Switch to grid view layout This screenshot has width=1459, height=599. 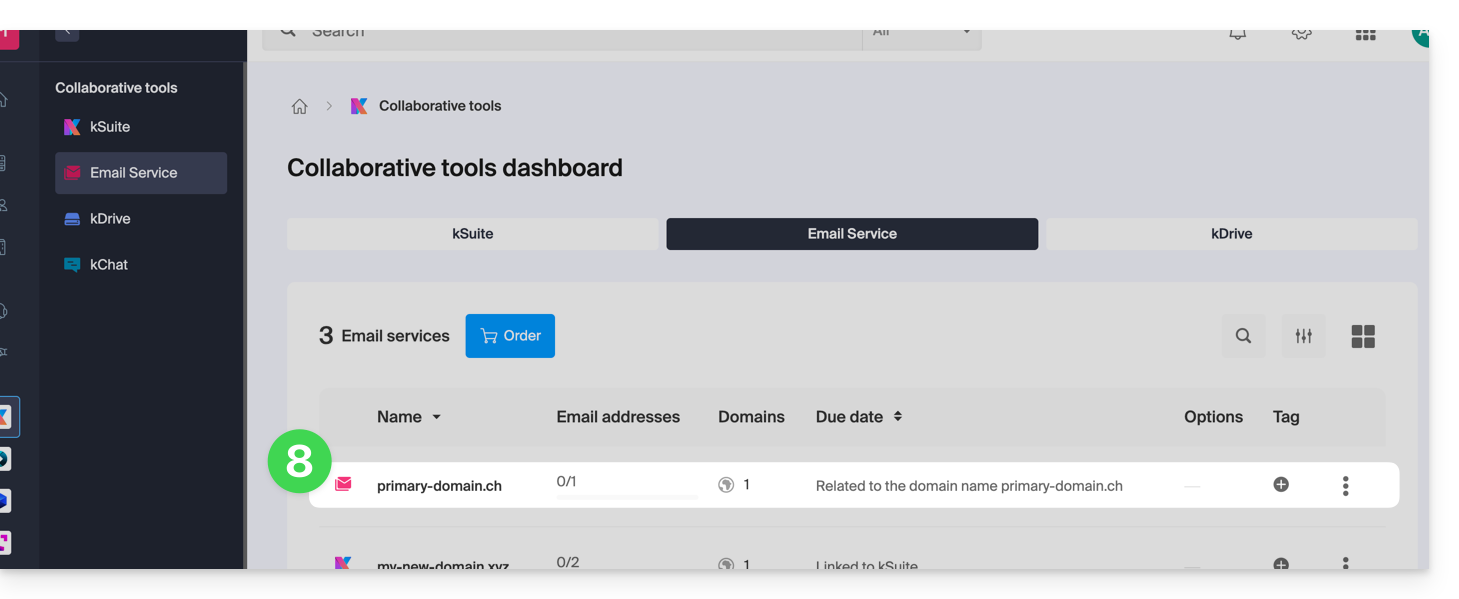(x=1363, y=336)
